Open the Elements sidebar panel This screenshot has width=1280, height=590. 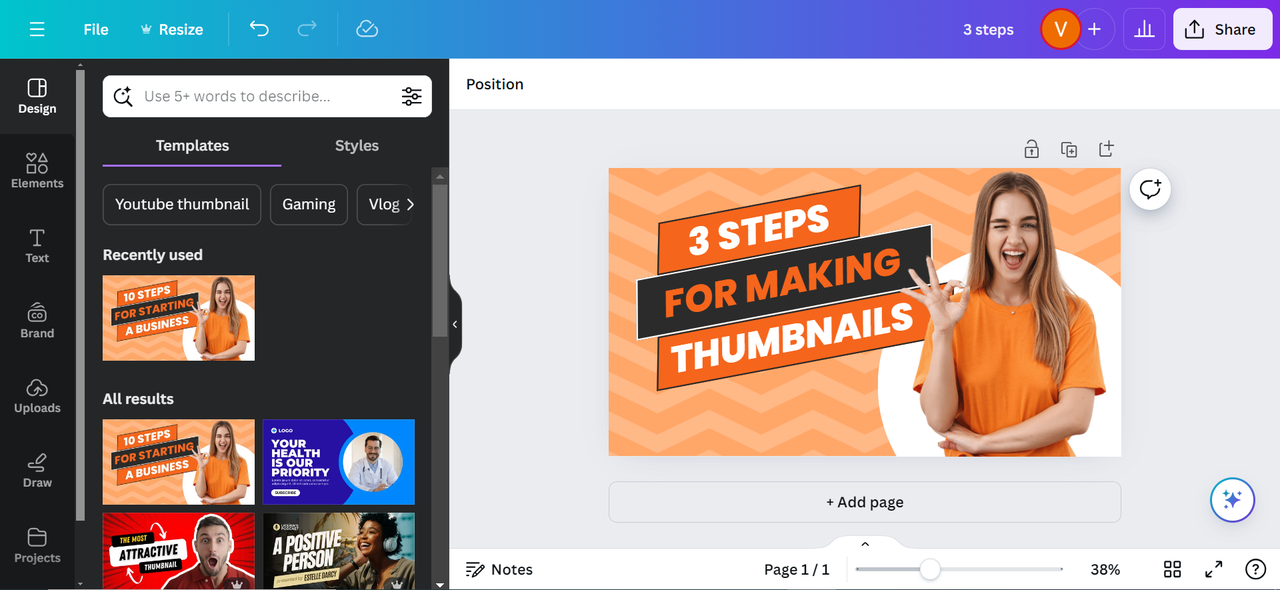click(37, 171)
